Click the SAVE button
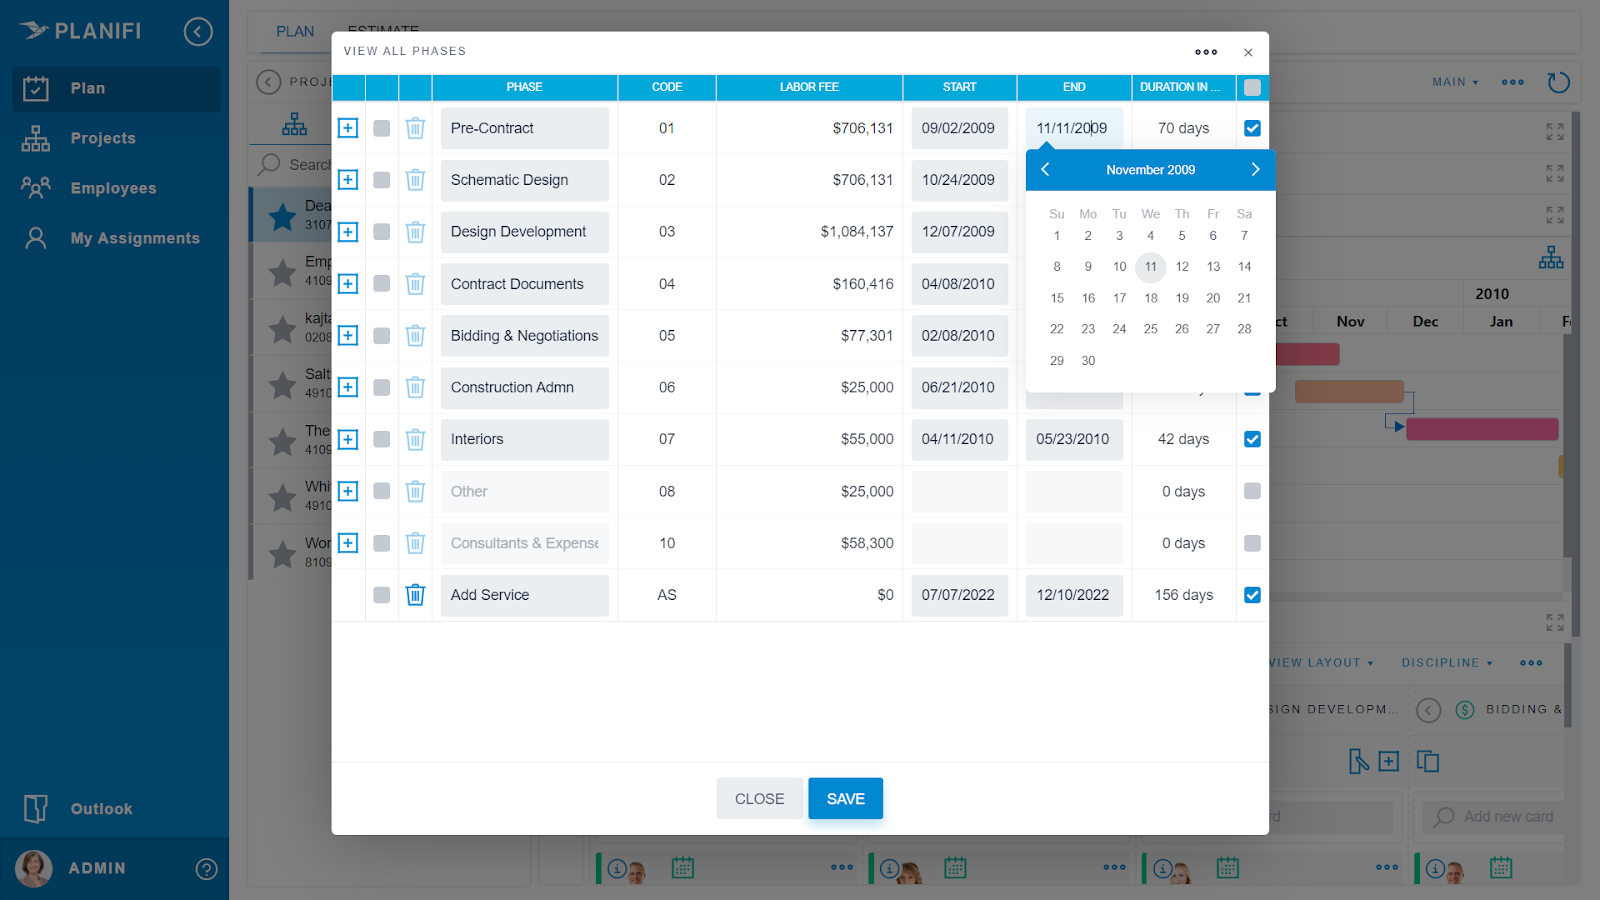This screenshot has width=1600, height=900. [845, 798]
